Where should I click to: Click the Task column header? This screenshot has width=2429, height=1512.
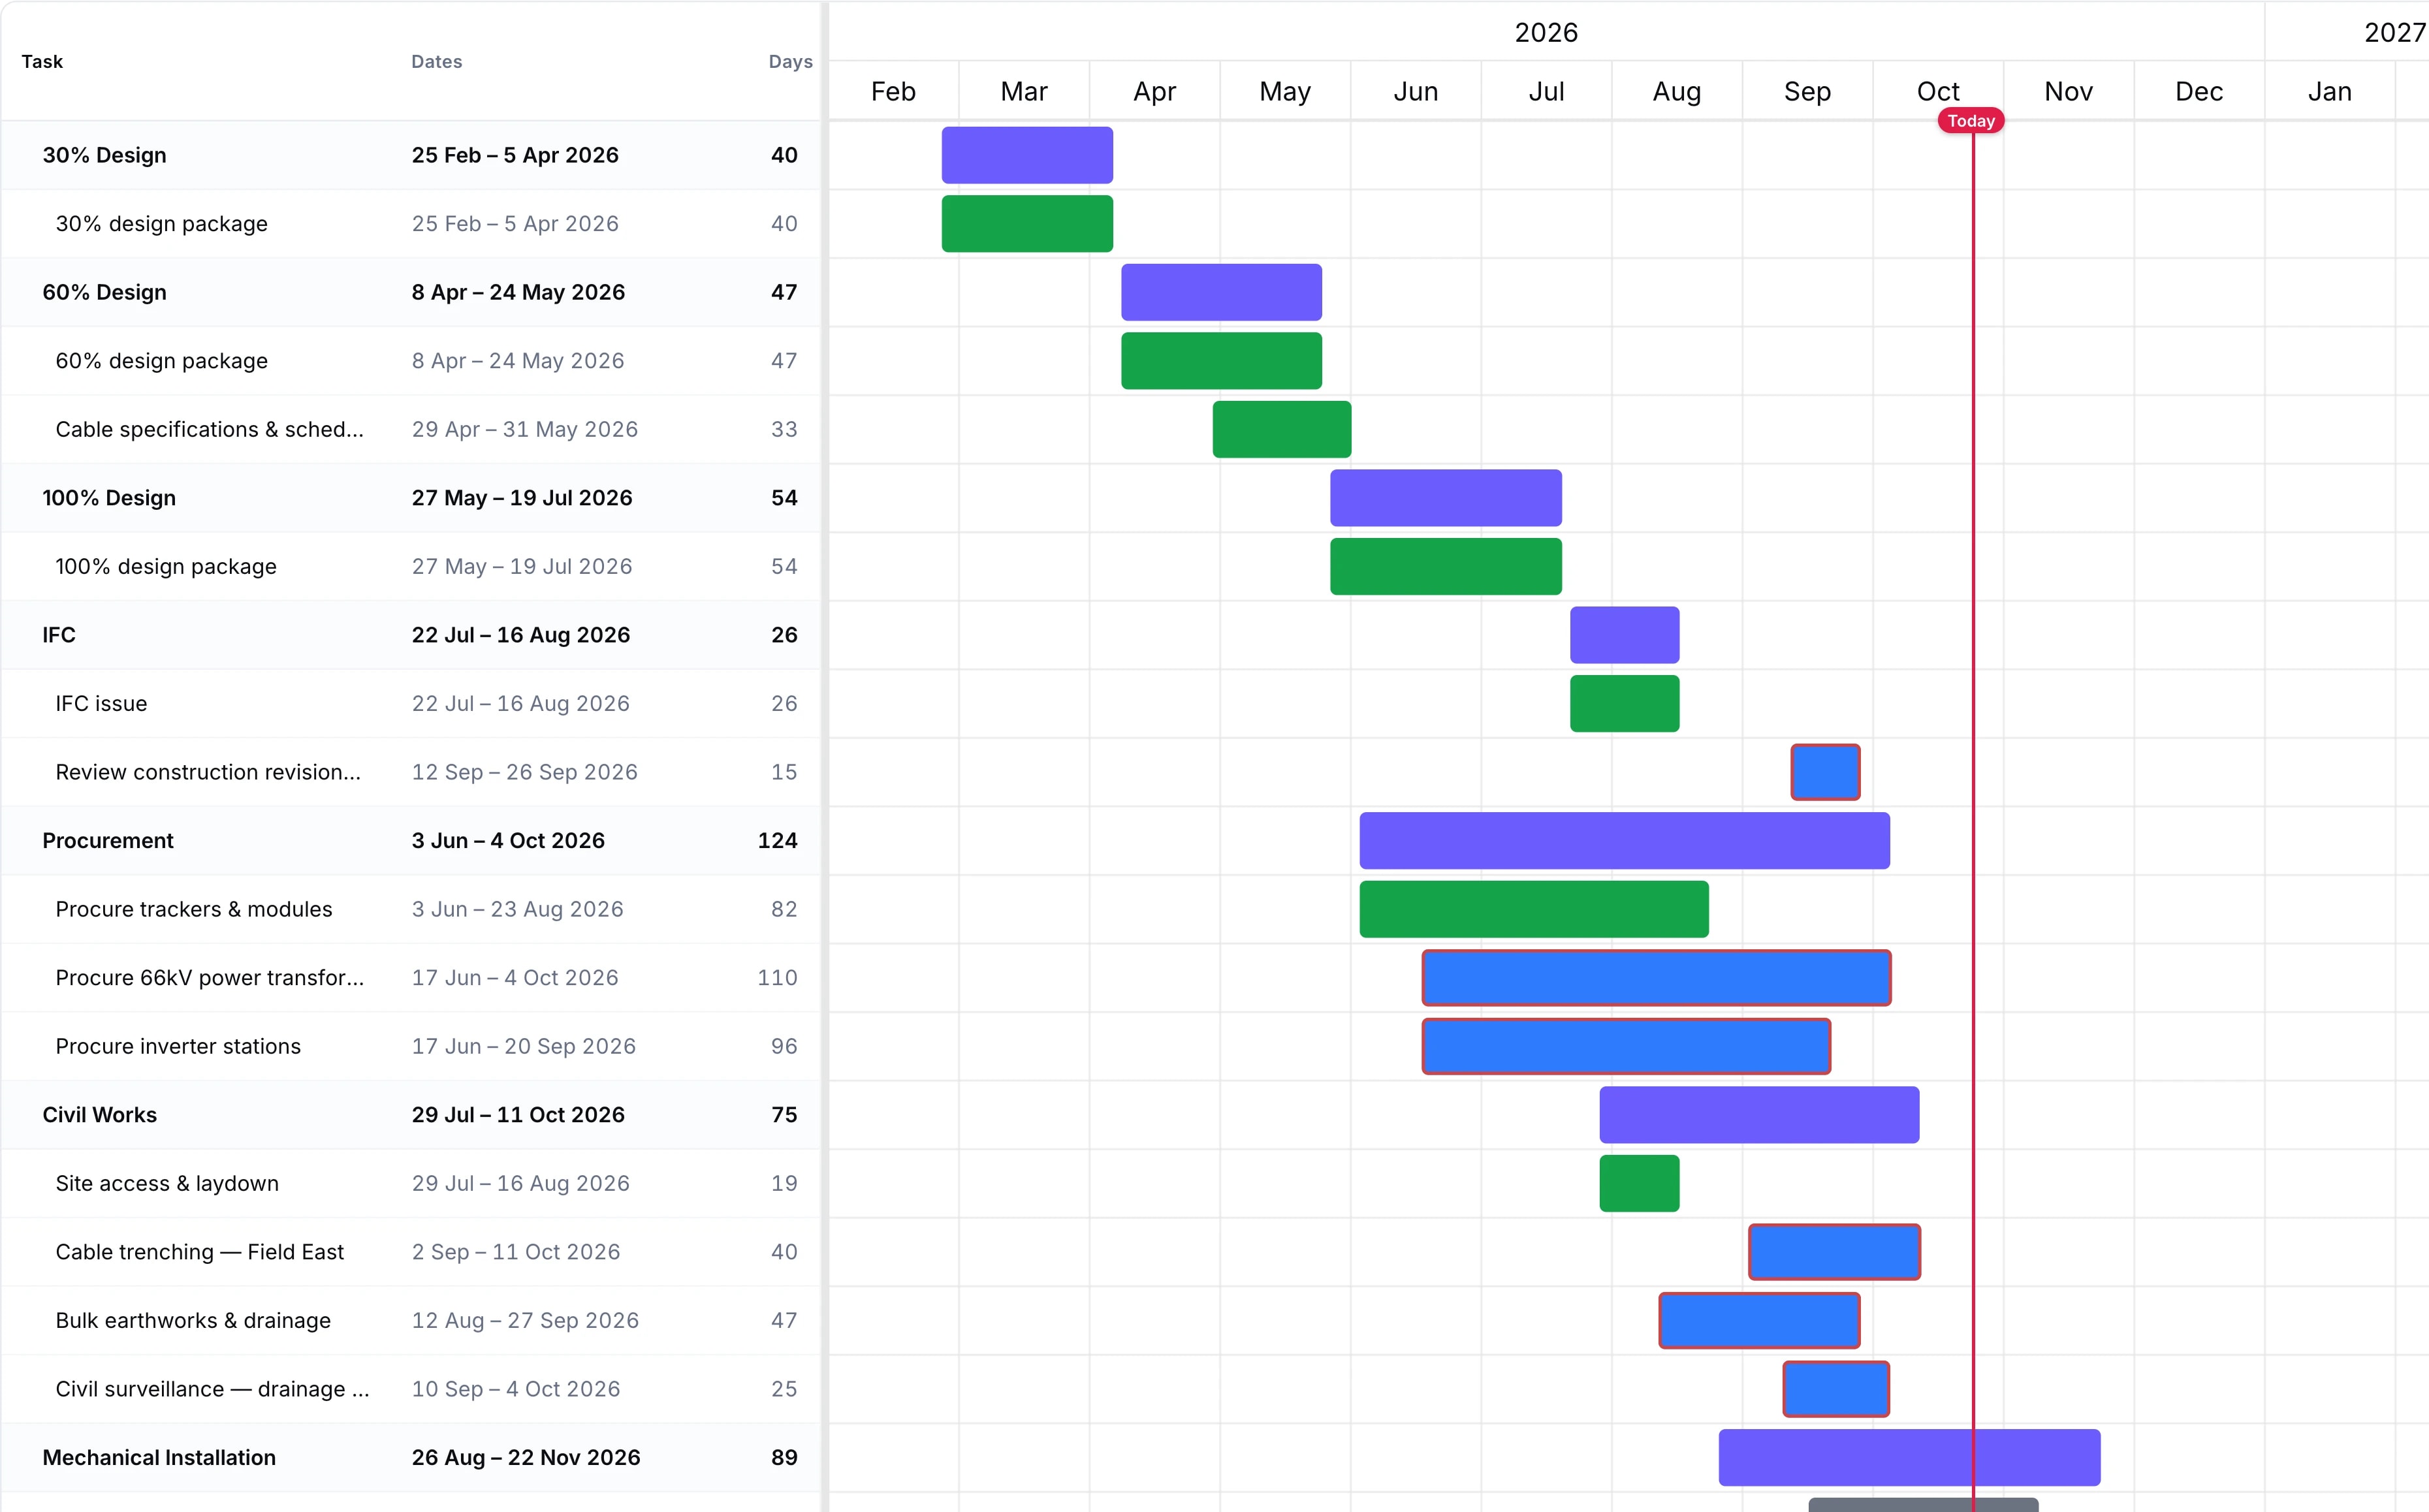click(42, 62)
